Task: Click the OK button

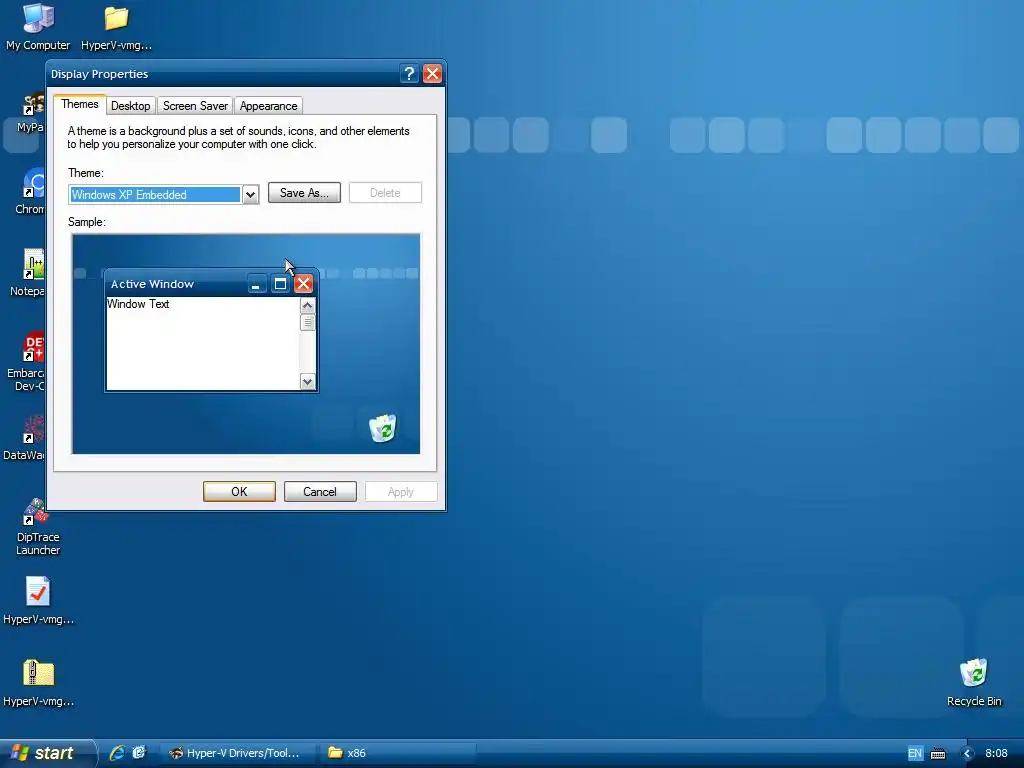Action: (x=239, y=492)
